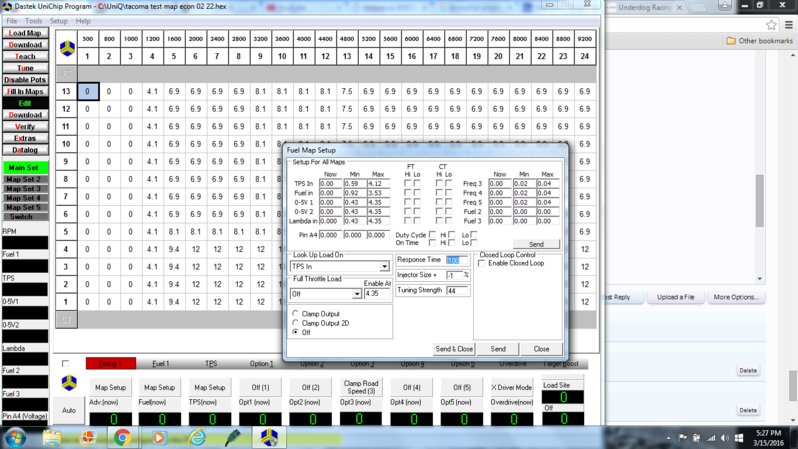Screen dimensions: 798x449
Task: Open the Help menu
Action: pyautogui.click(x=83, y=21)
